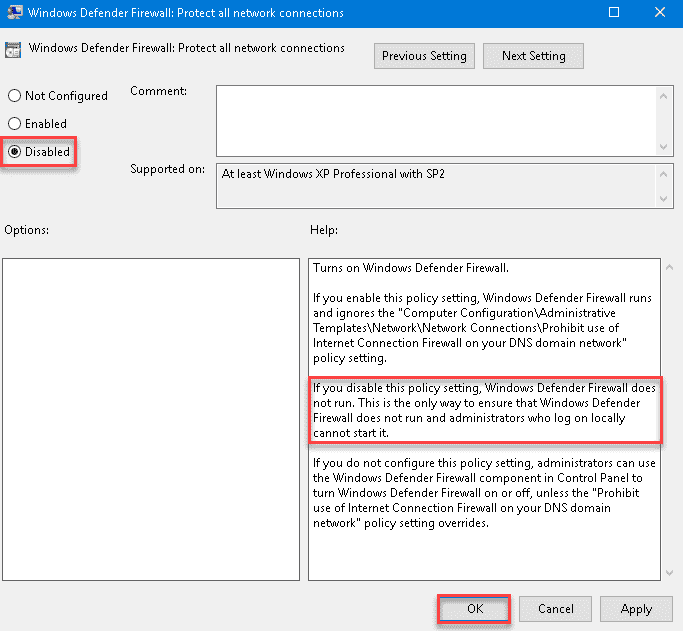Click the "If you enable this policy setting" paragraph
This screenshot has height=631, width=683.
click(482, 328)
